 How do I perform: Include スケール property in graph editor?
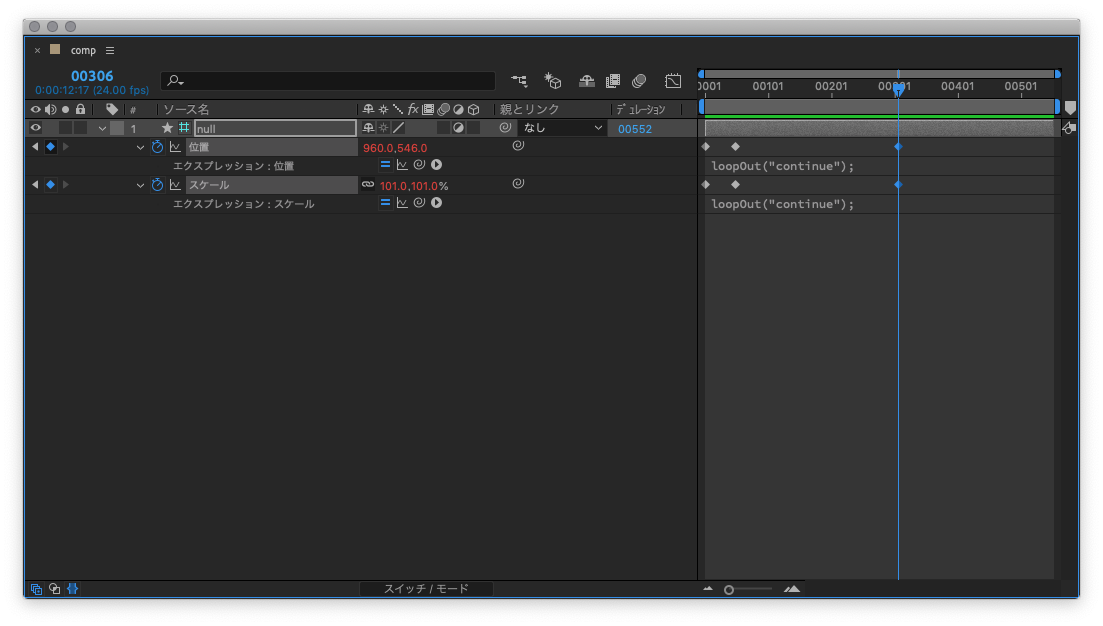pyautogui.click(x=175, y=185)
